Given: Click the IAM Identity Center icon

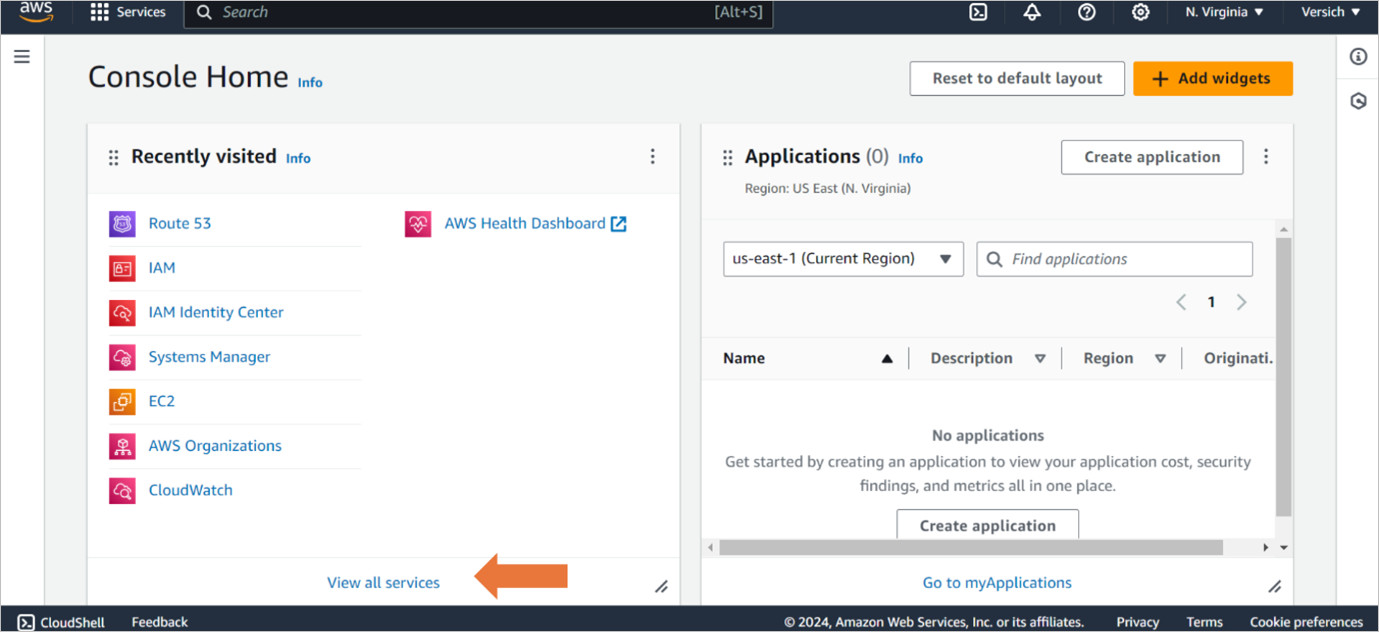Looking at the screenshot, I should (122, 313).
